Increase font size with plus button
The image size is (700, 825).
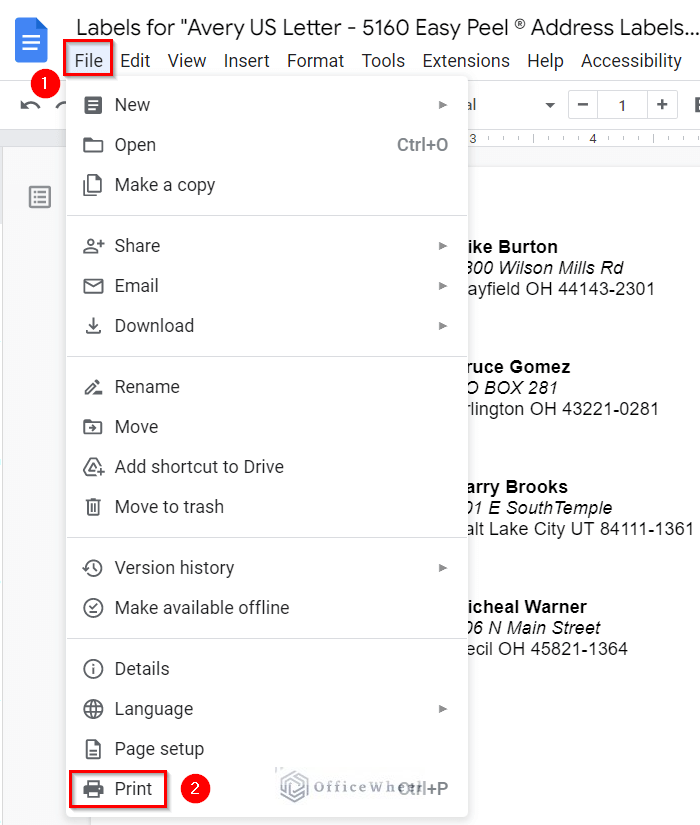click(662, 105)
